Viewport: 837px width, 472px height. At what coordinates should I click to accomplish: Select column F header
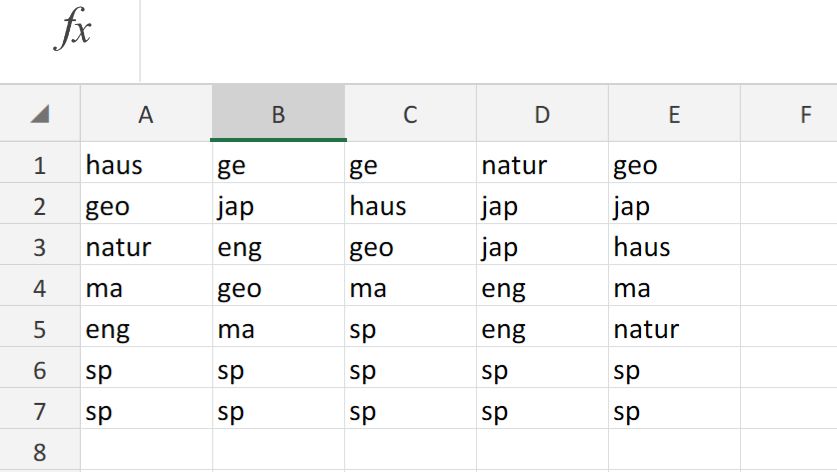[789, 113]
